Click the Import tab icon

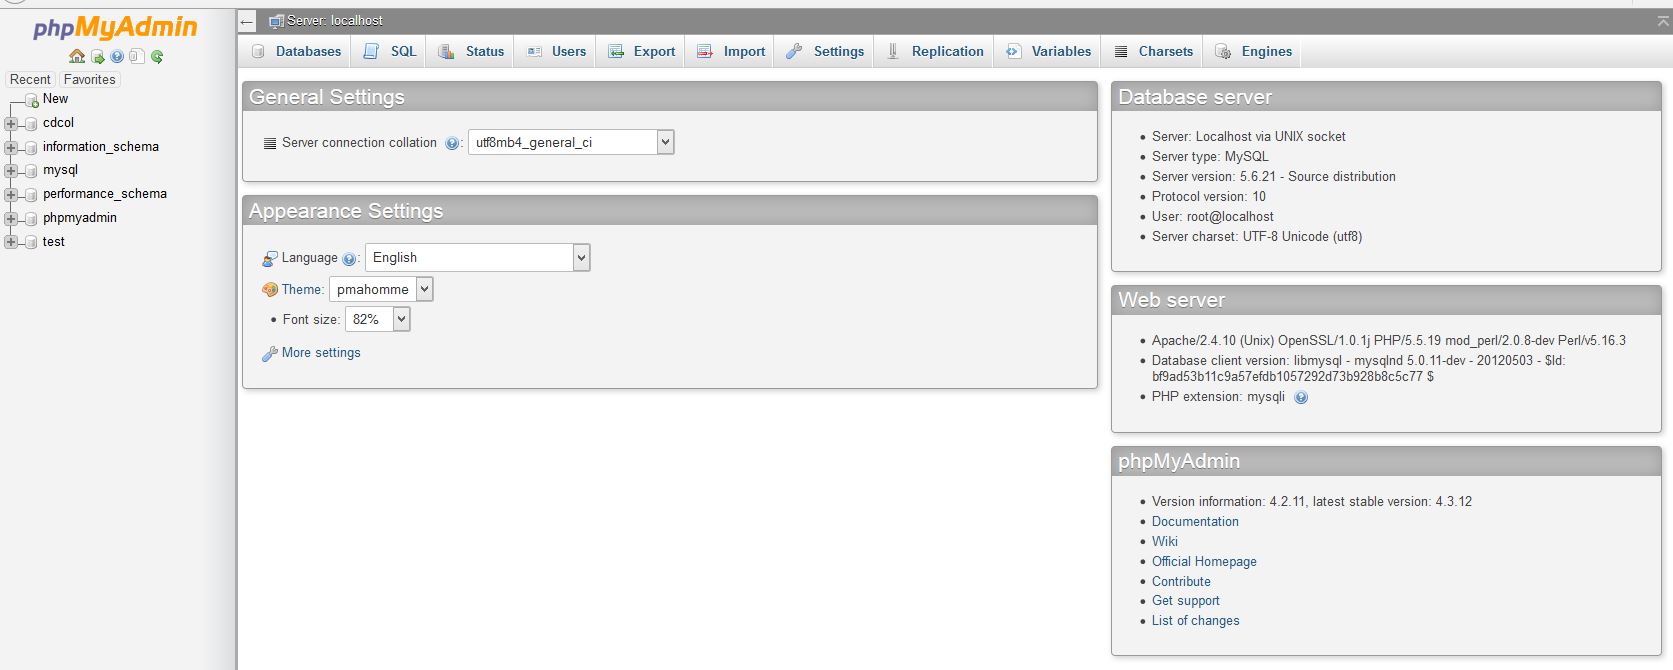[x=705, y=51]
